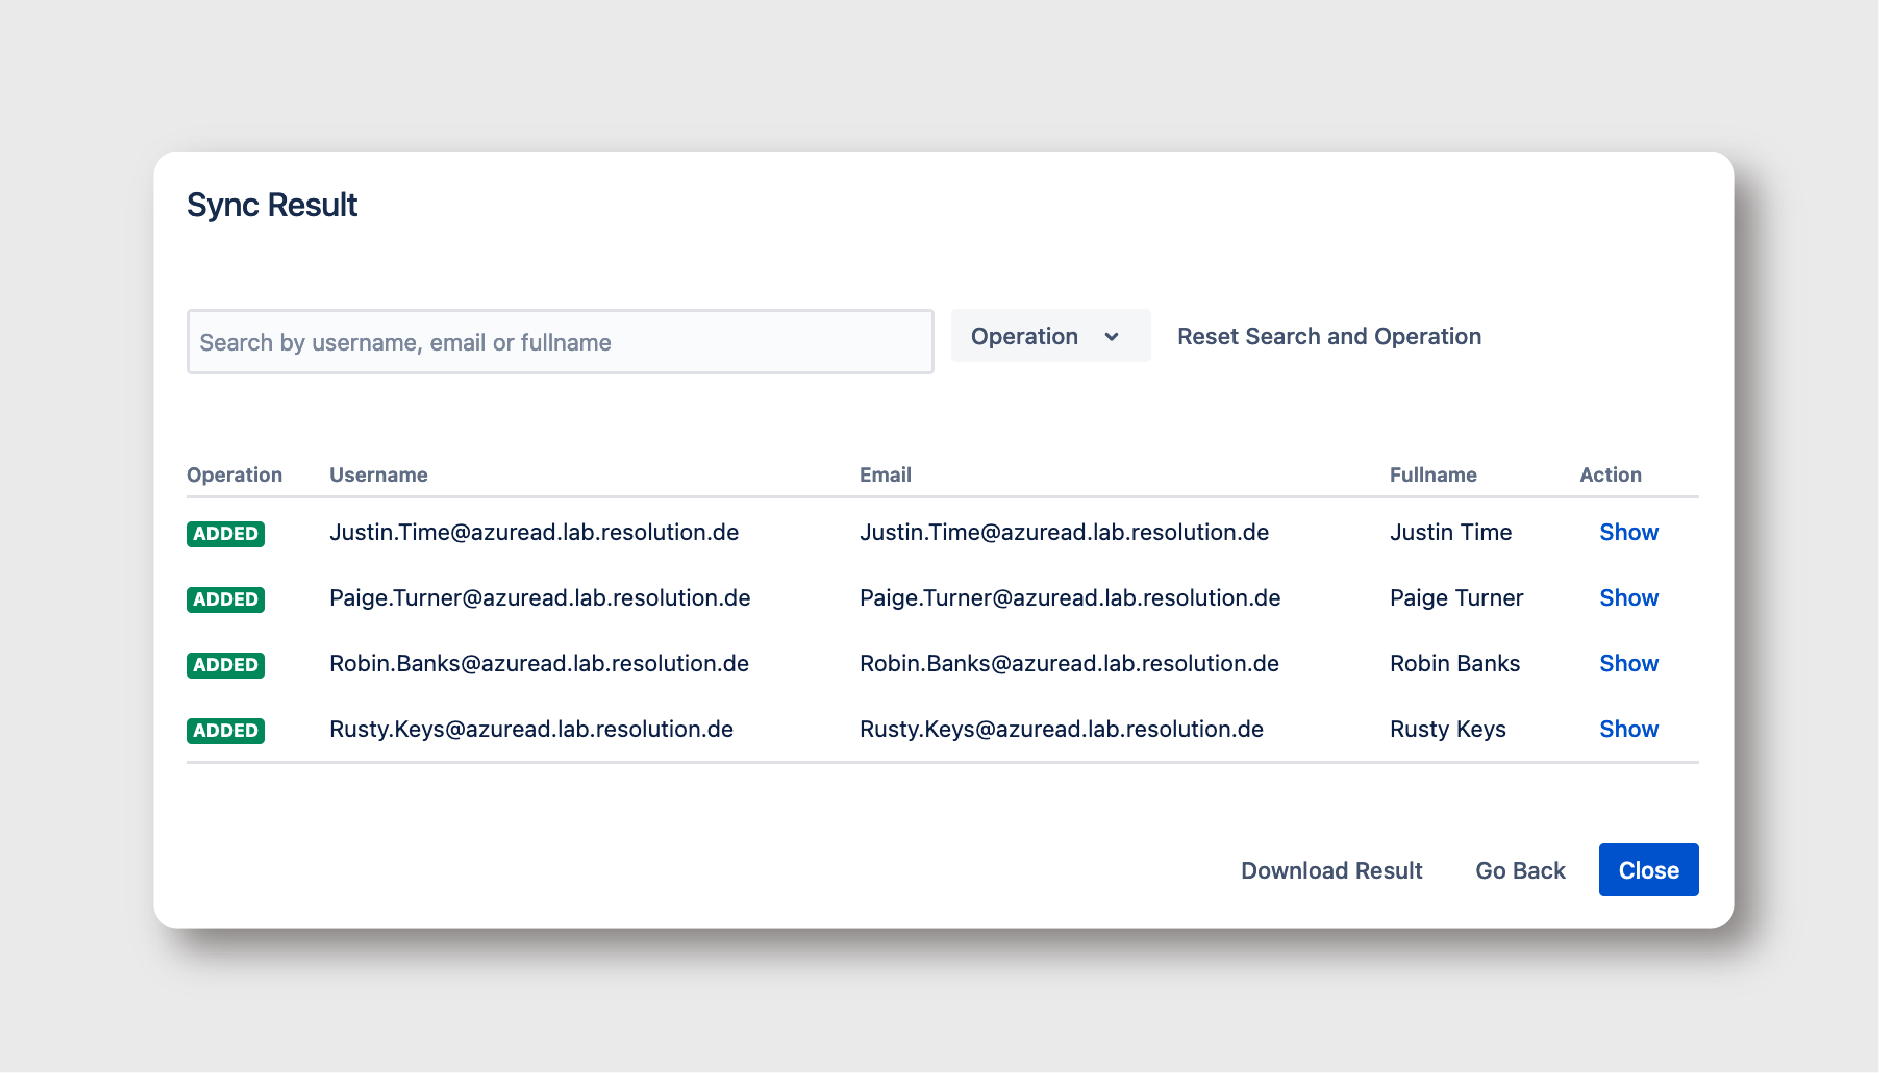Click email cell Justin.Time@azuread.lab.resolution.de

tap(1064, 532)
